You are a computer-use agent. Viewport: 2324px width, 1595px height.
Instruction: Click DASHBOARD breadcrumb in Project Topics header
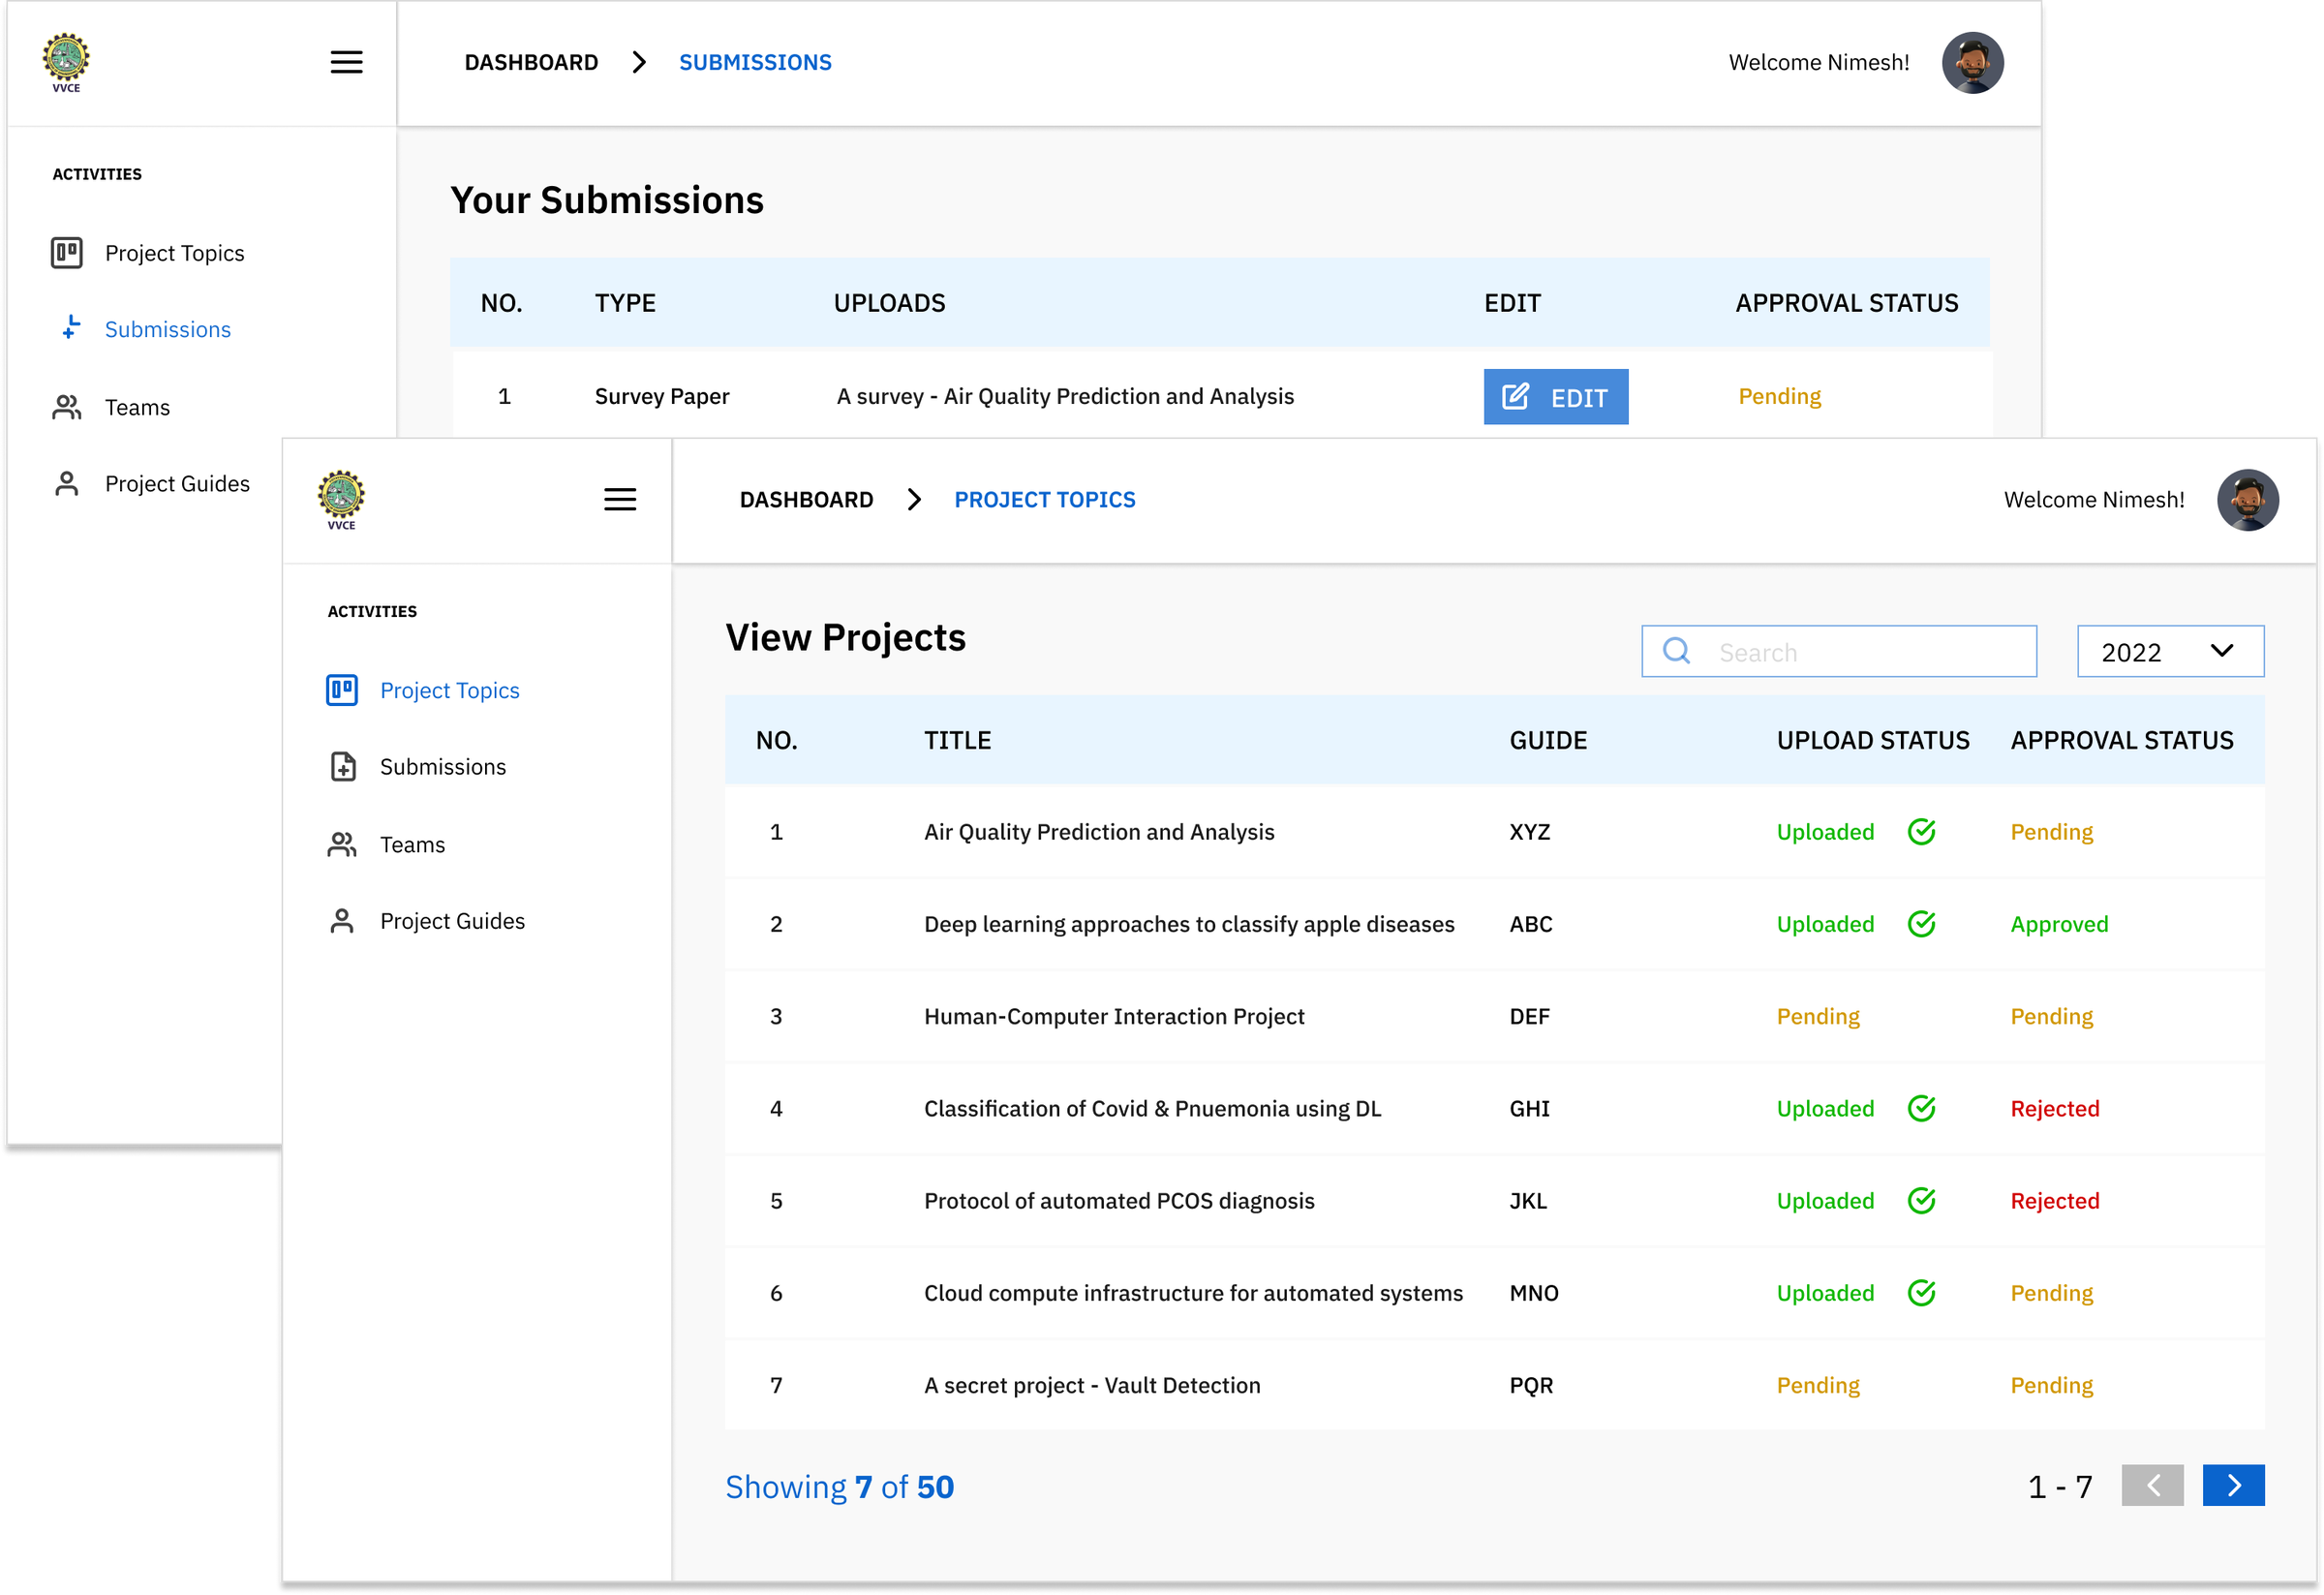806,499
